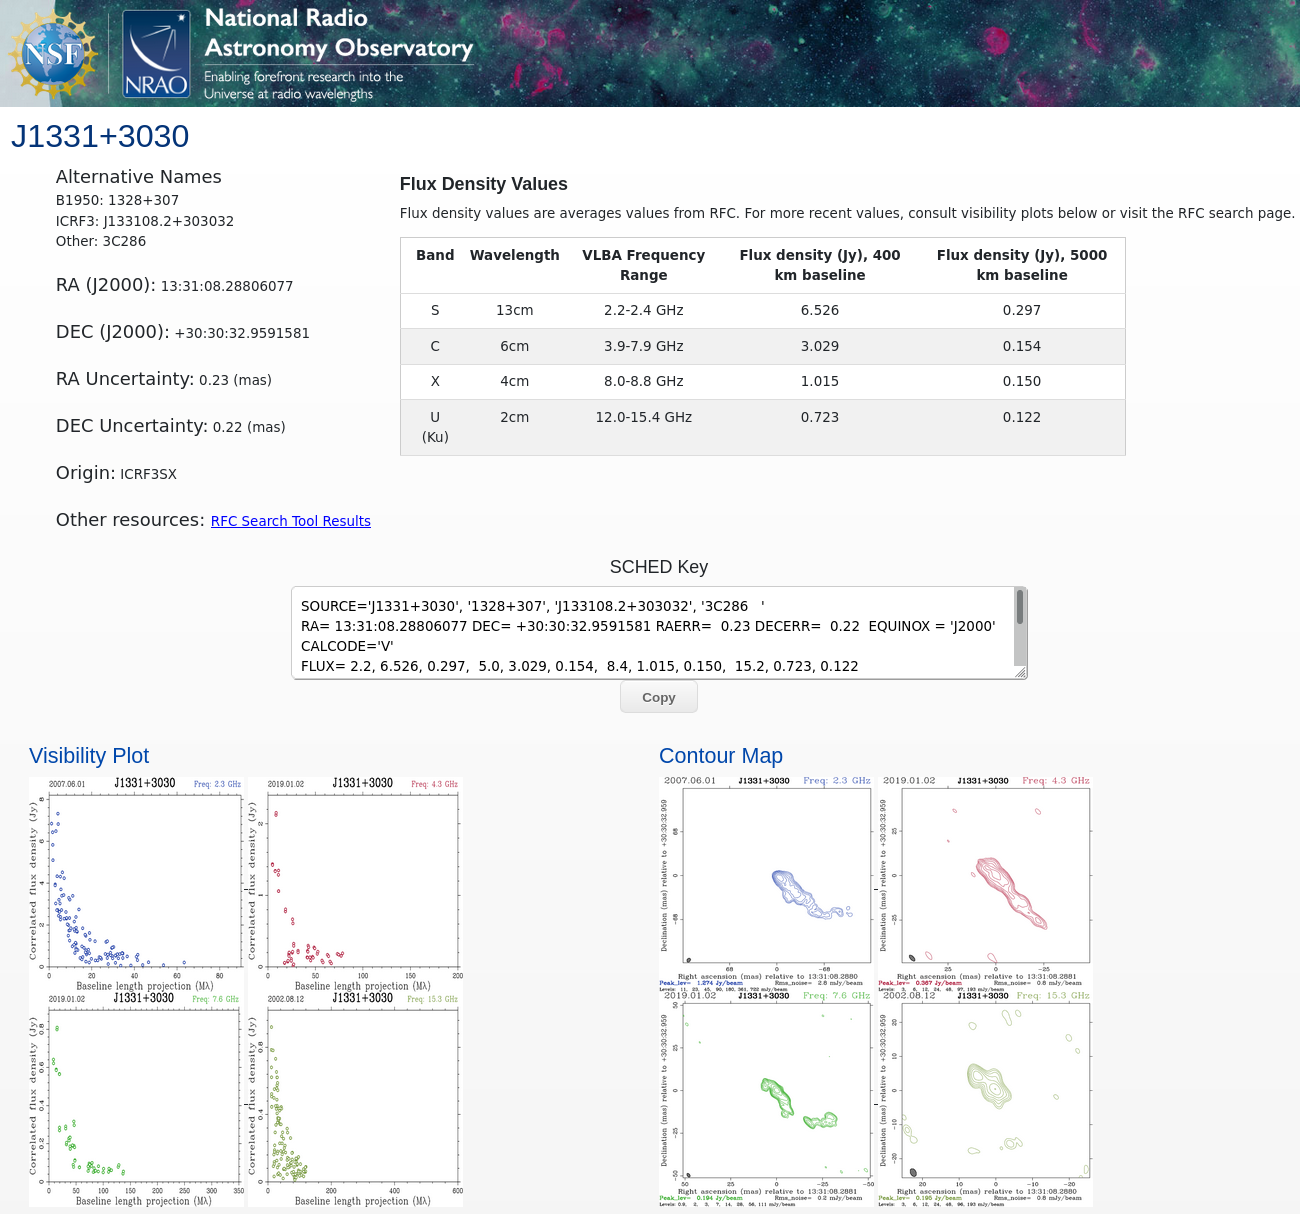The image size is (1300, 1214).
Task: Click the Contour Map section heading
Action: tap(720, 756)
